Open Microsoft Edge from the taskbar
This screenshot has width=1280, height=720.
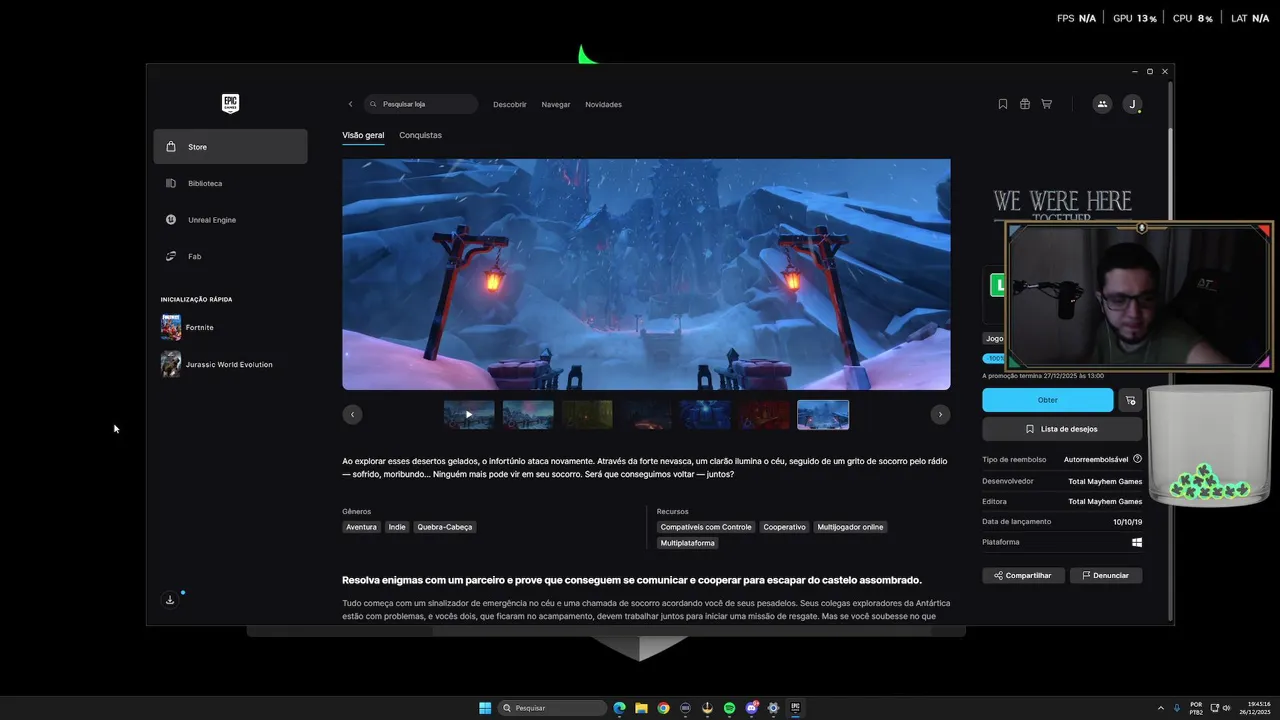tap(619, 708)
